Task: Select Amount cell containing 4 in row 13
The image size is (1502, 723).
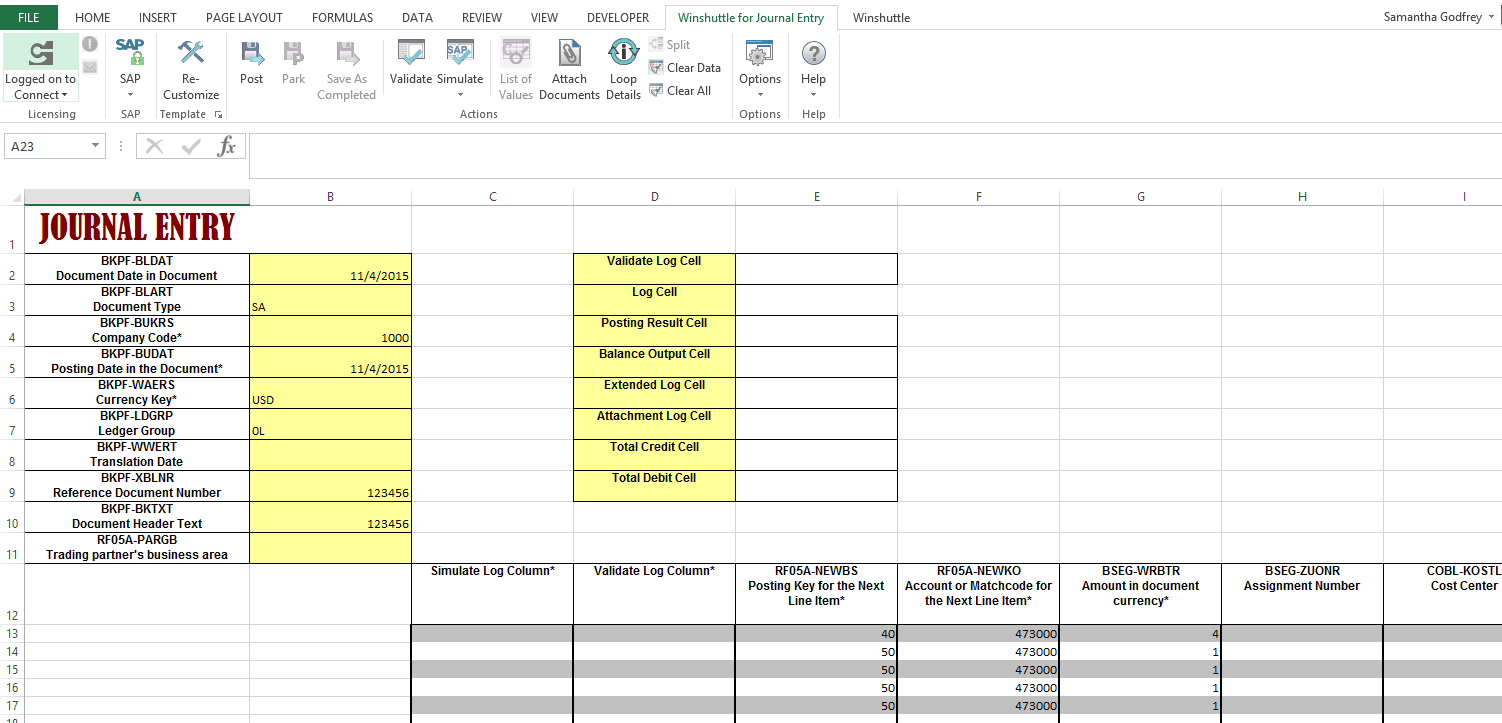Action: (1140, 633)
